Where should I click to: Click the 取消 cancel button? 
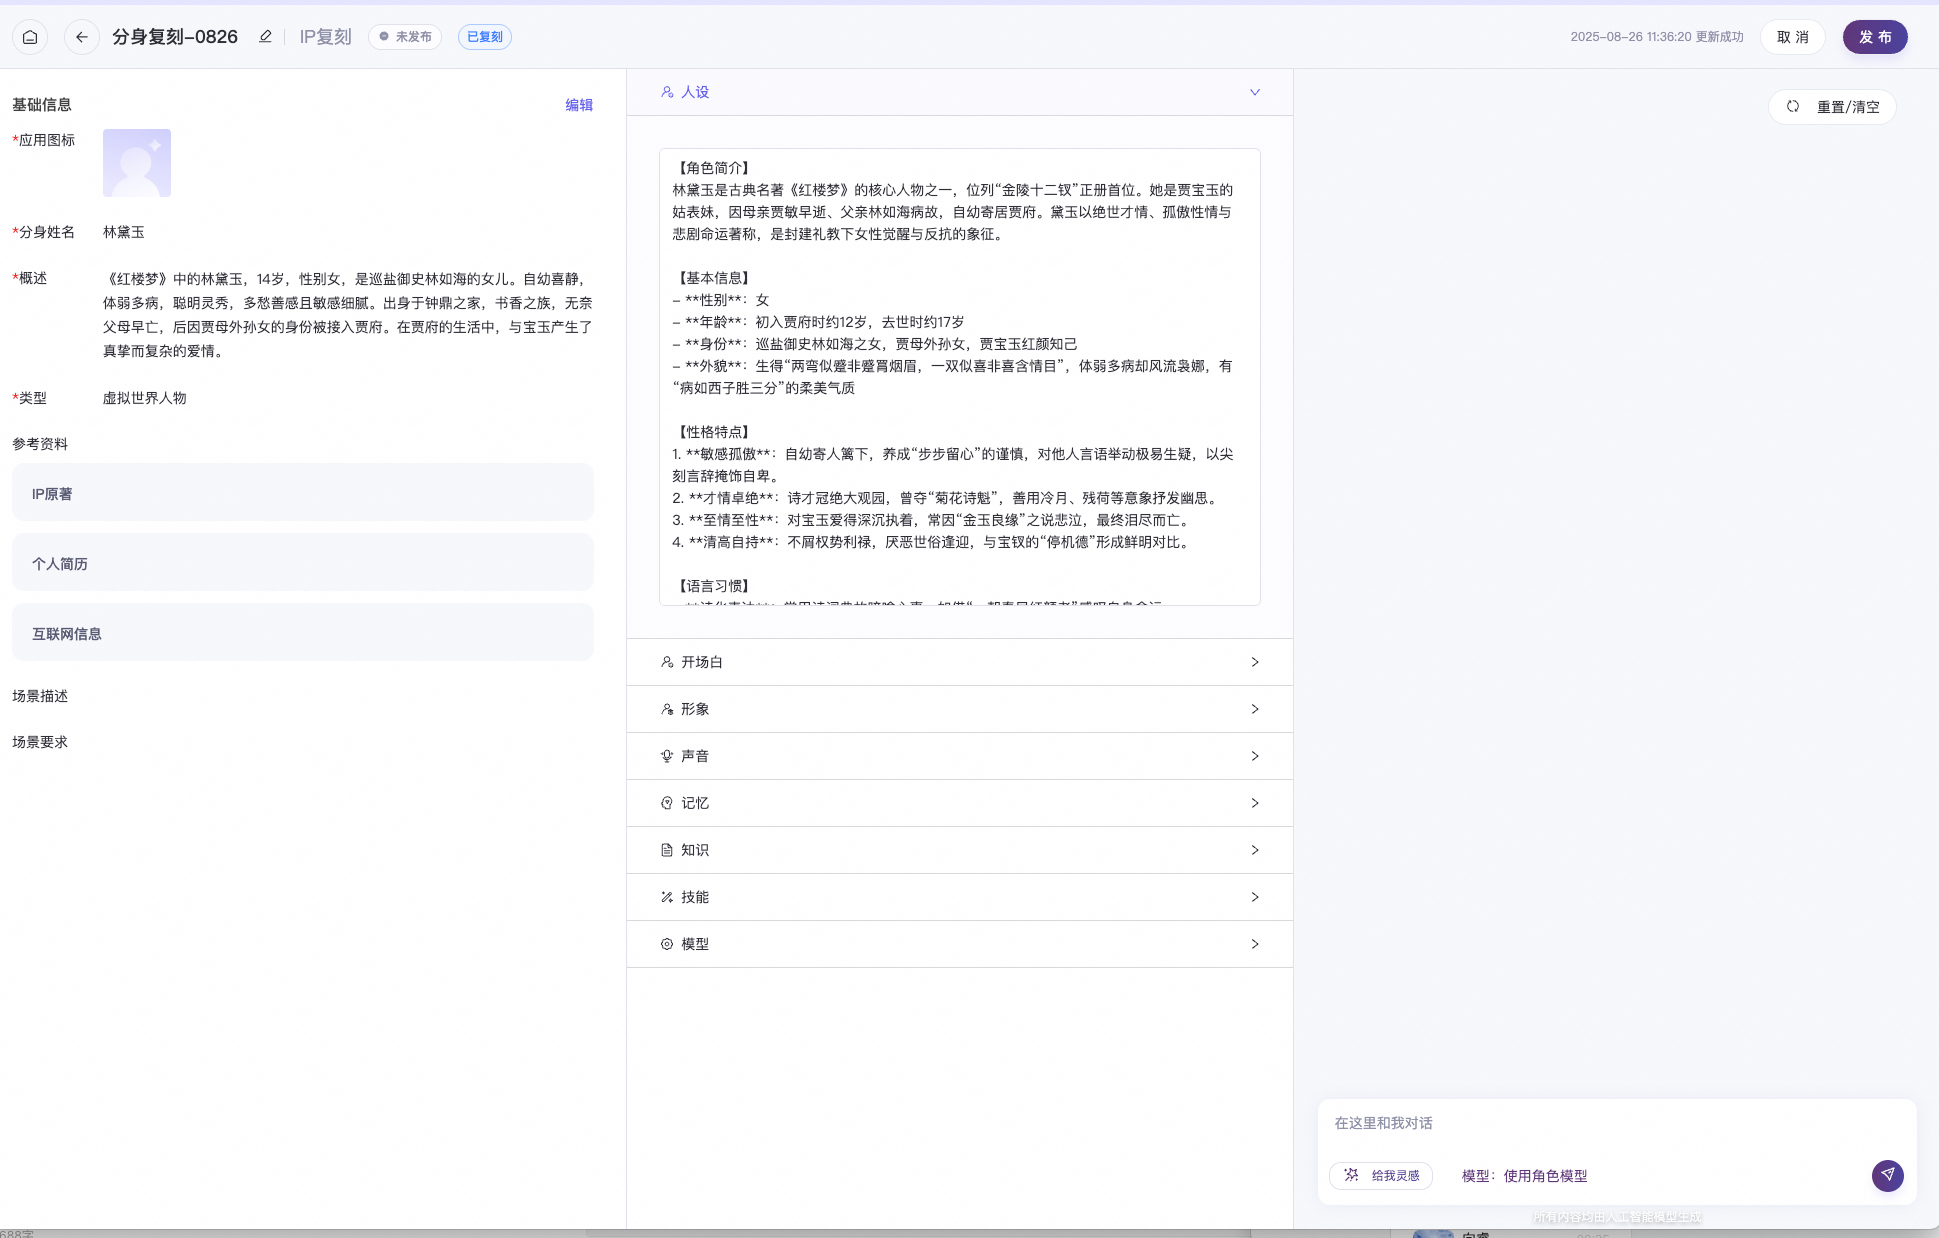[x=1793, y=37]
